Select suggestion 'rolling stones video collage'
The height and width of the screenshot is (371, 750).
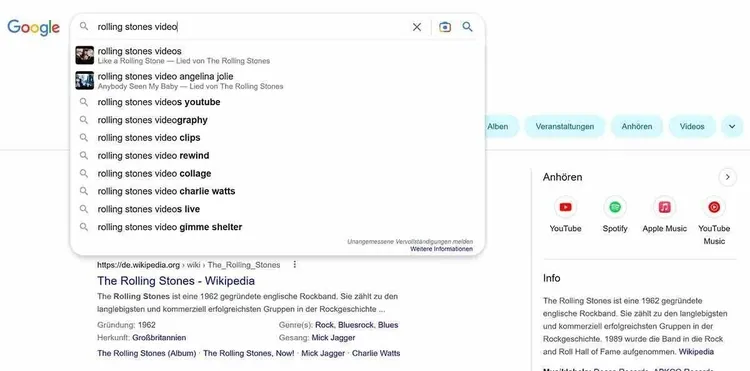[x=277, y=174]
